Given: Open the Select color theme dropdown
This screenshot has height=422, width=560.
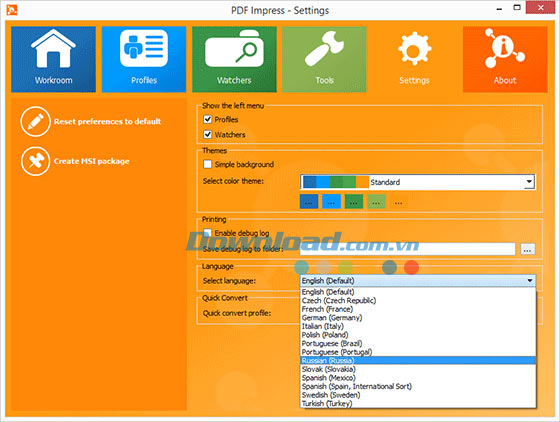Looking at the screenshot, I should [418, 182].
